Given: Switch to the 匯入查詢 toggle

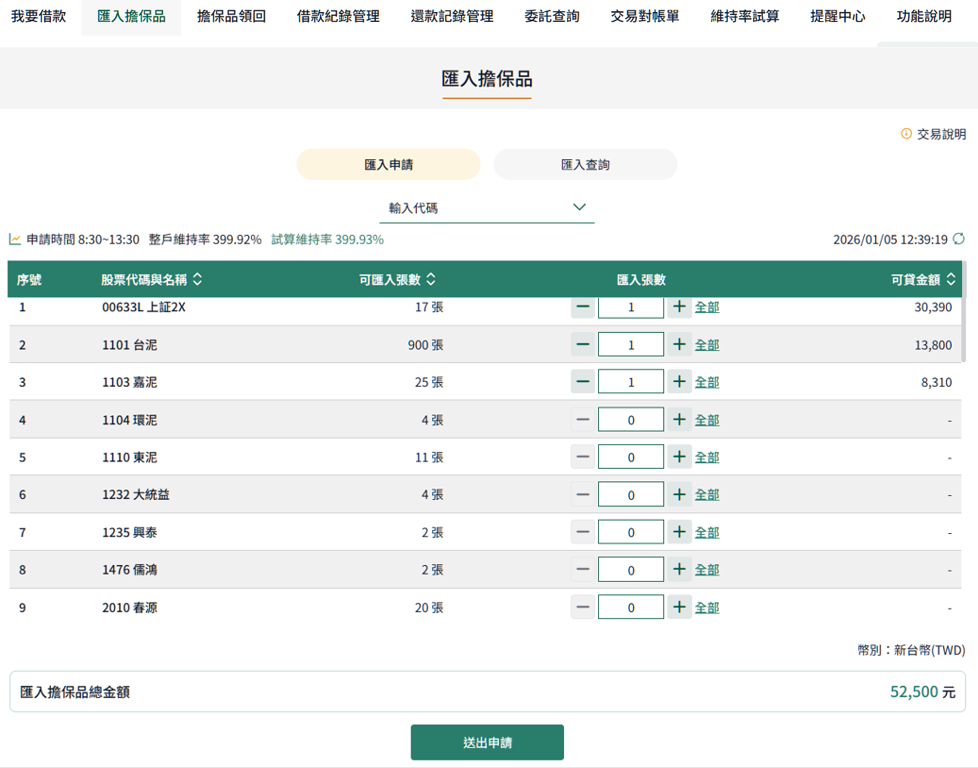Looking at the screenshot, I should (x=585, y=165).
